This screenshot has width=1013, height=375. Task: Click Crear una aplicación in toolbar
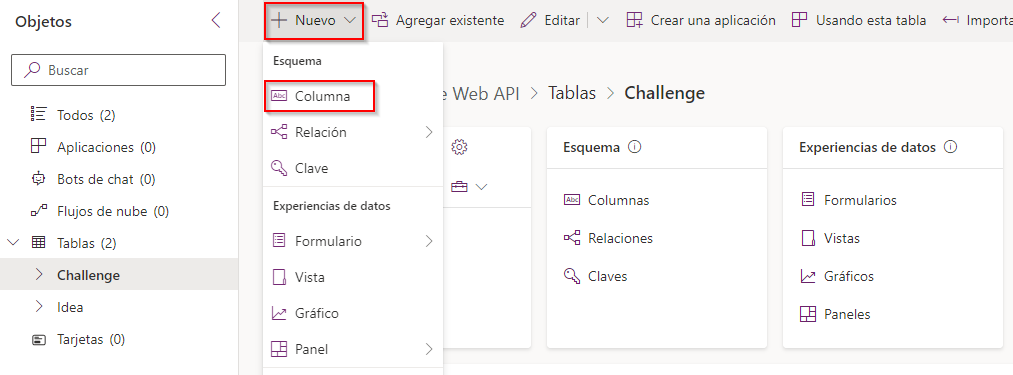(x=701, y=21)
